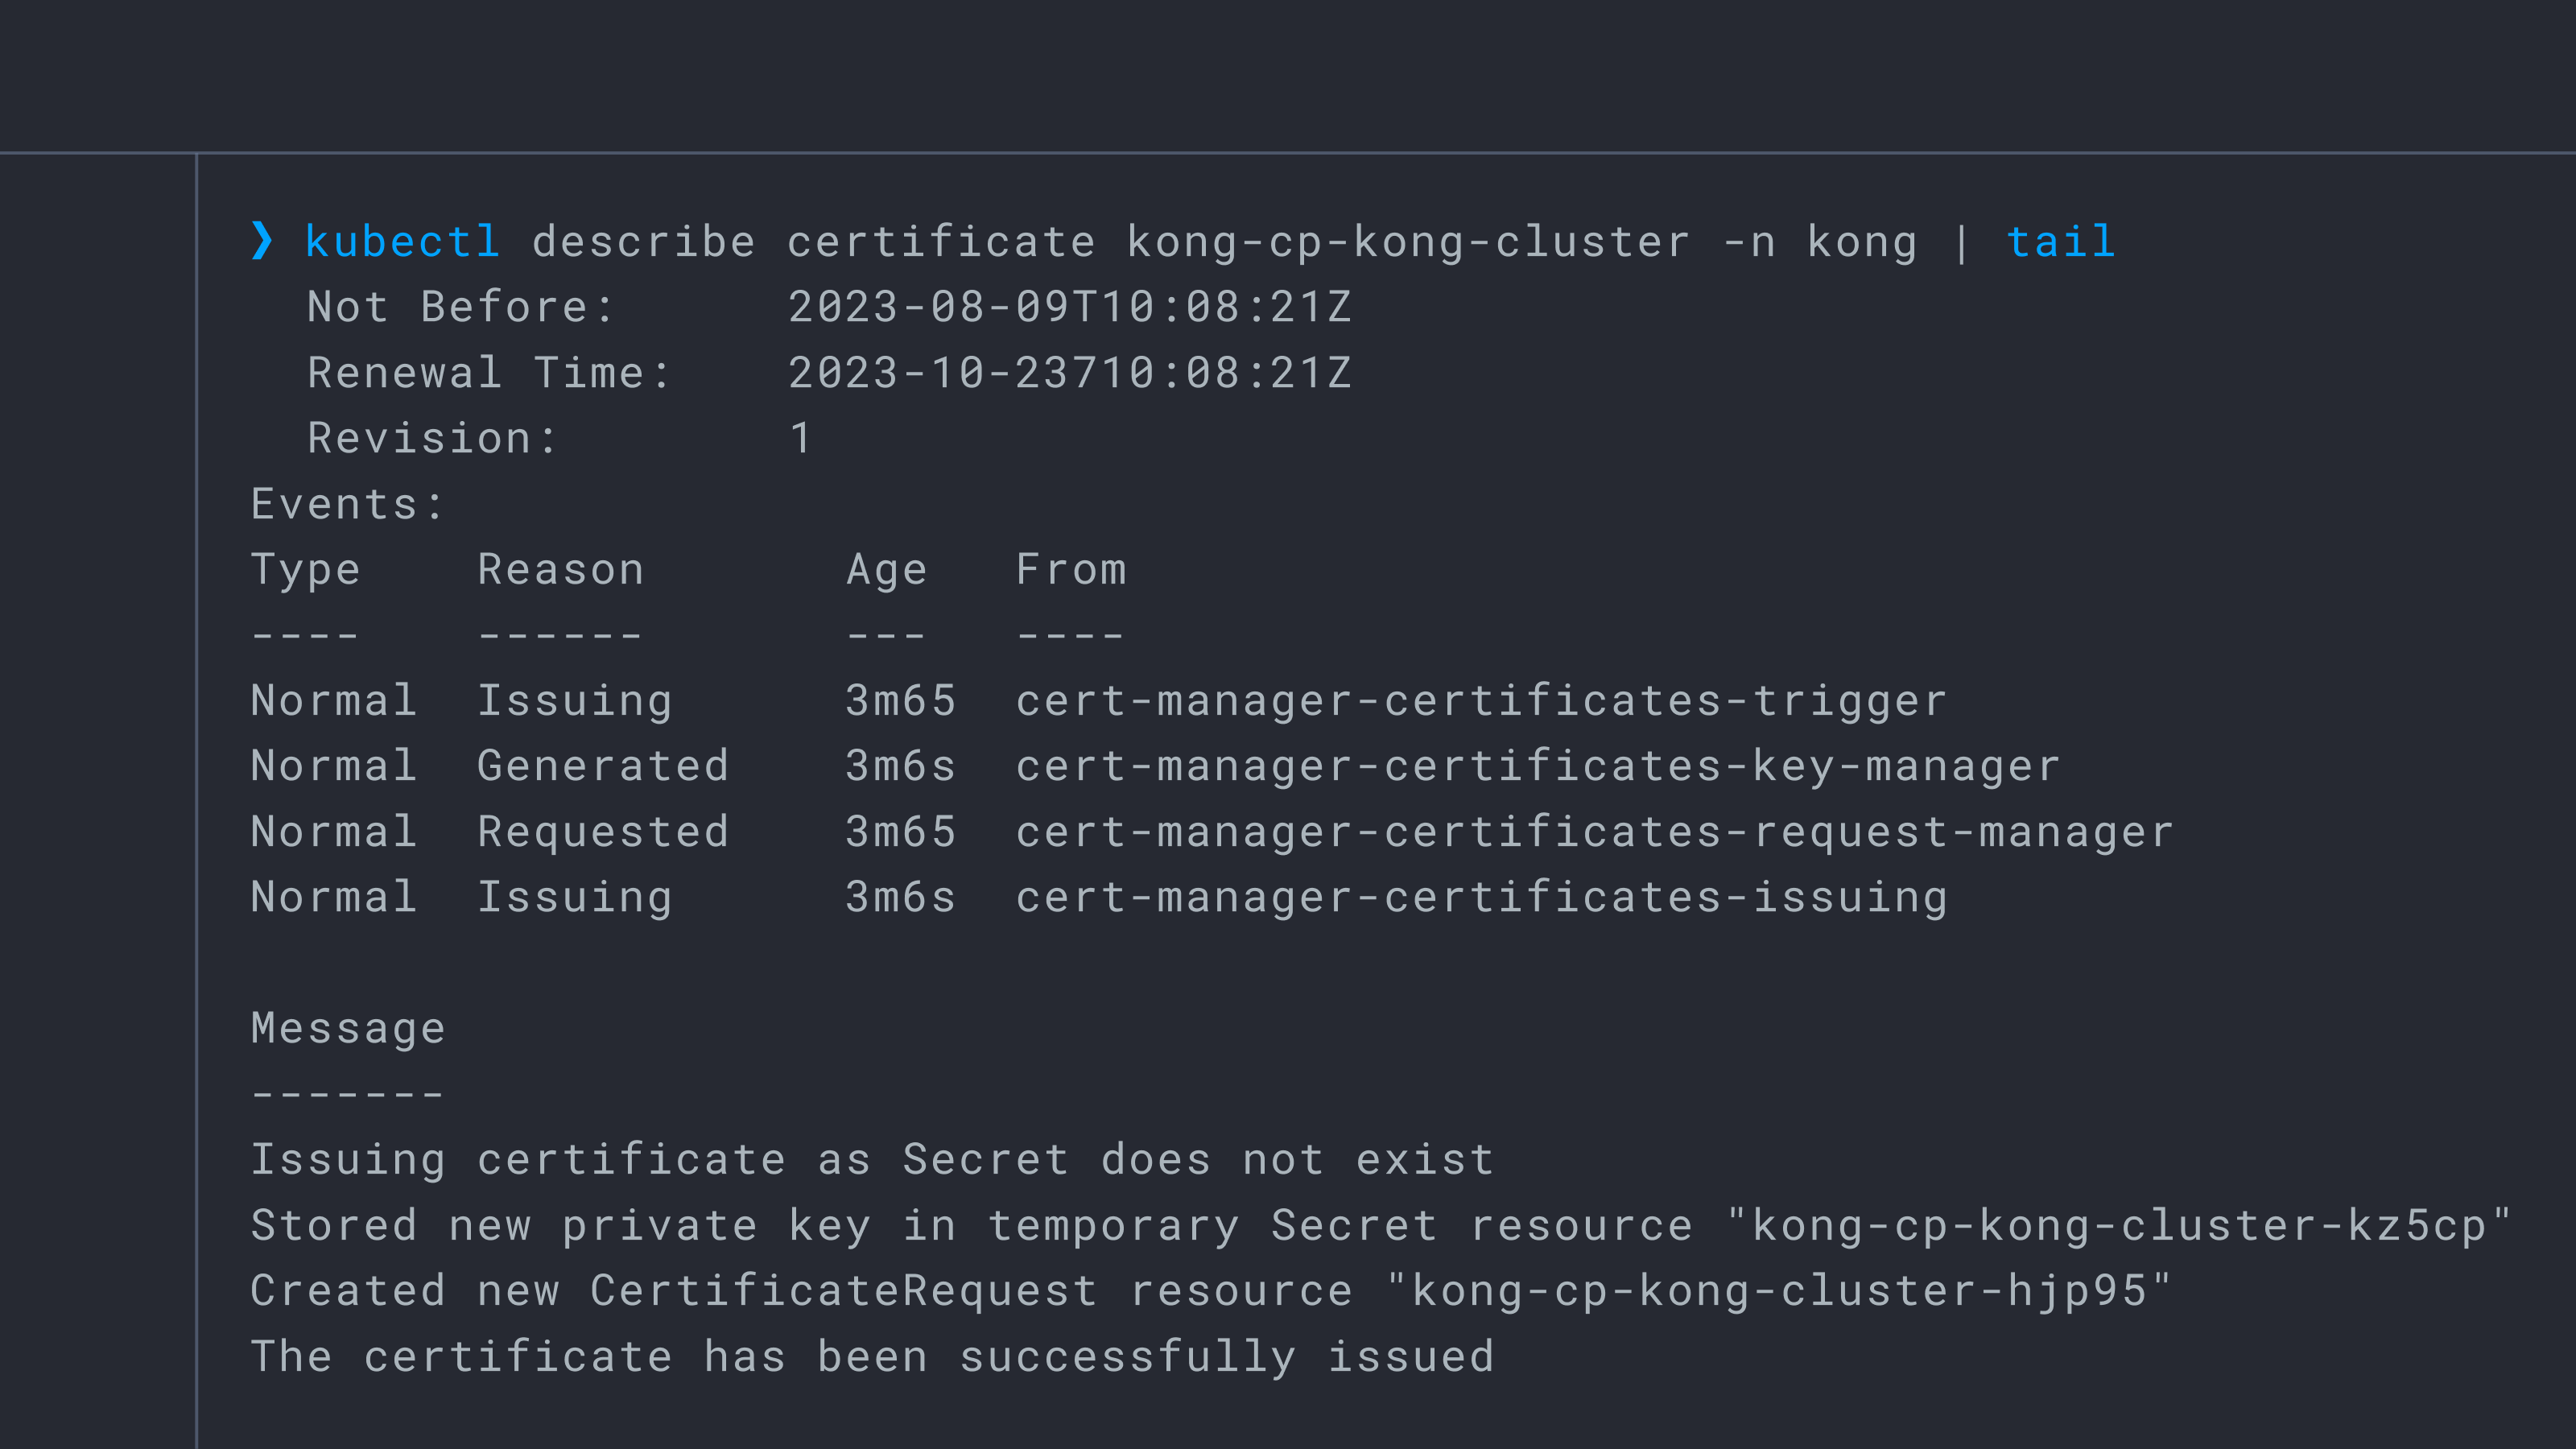Click the kong-cp-kong-cluster-hjp95 request name
The width and height of the screenshot is (2576, 1449).
tap(1778, 1291)
